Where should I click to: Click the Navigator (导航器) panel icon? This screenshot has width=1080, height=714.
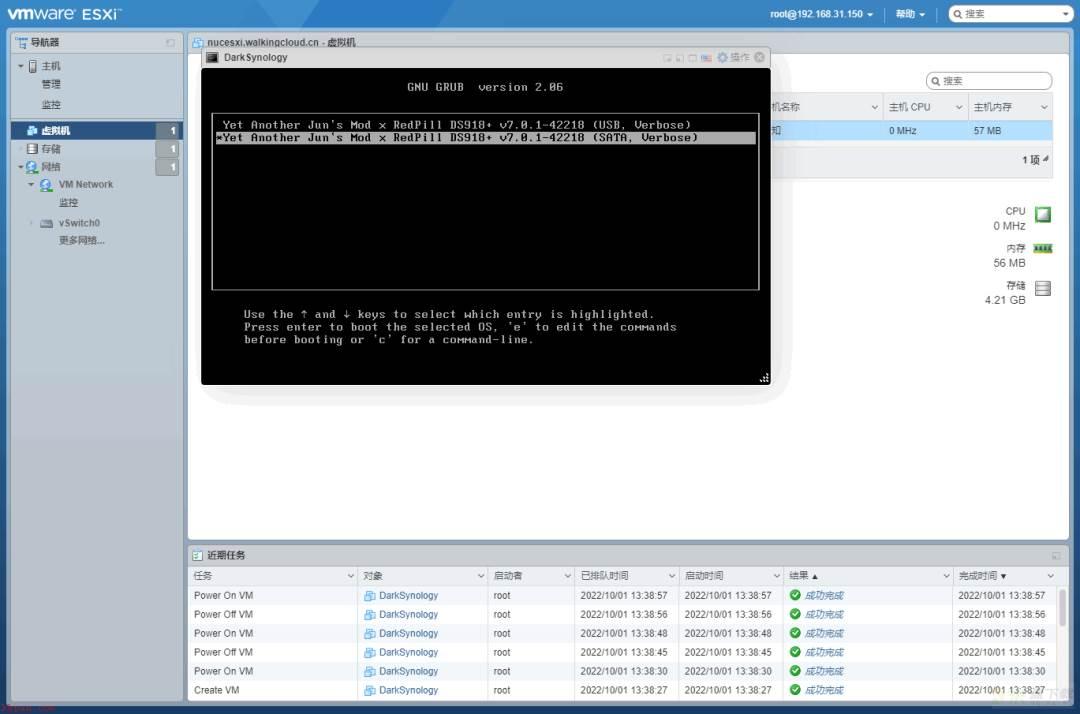[21, 43]
